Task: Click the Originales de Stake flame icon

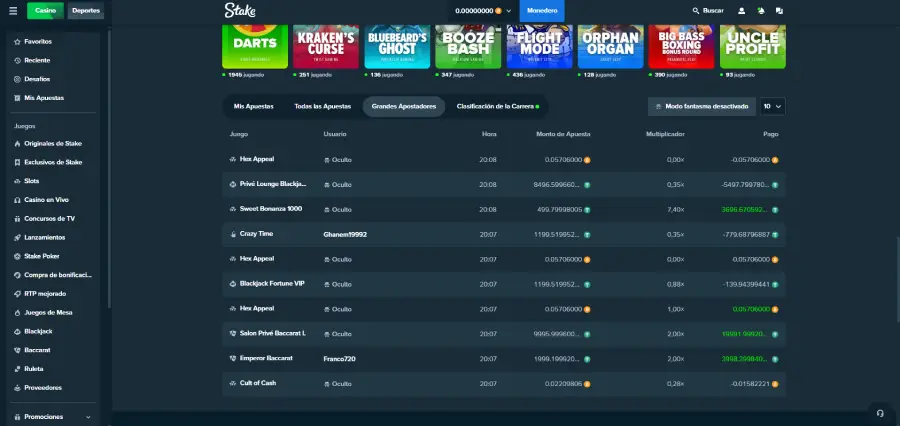Action: [x=18, y=144]
